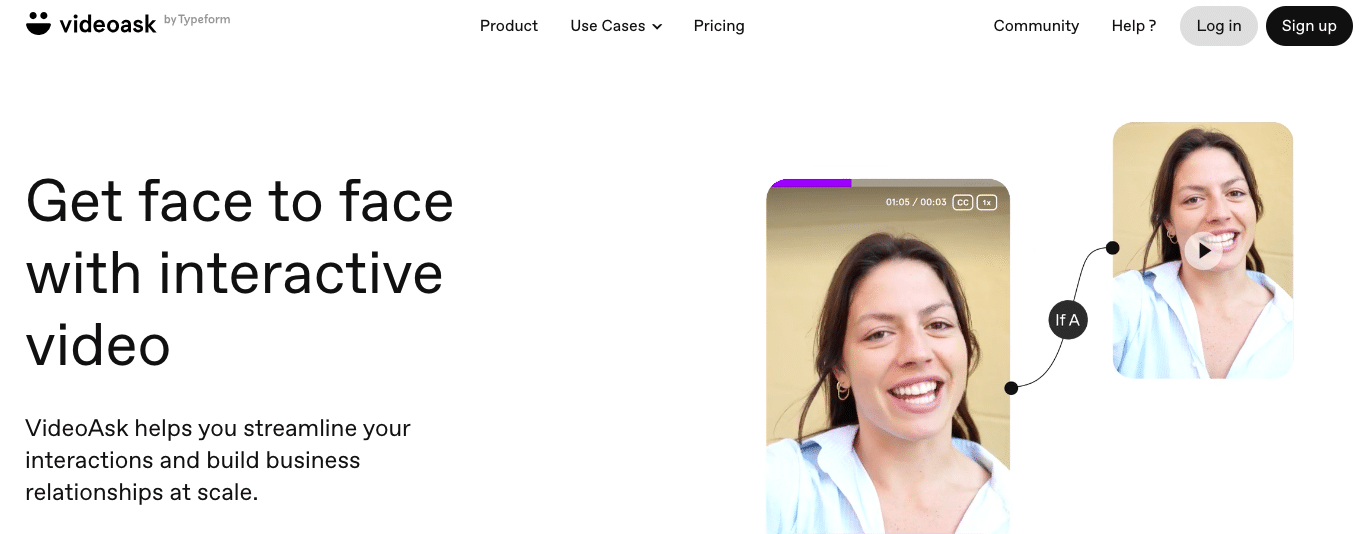
Task: Open the Help ? link
Action: pos(1134,26)
